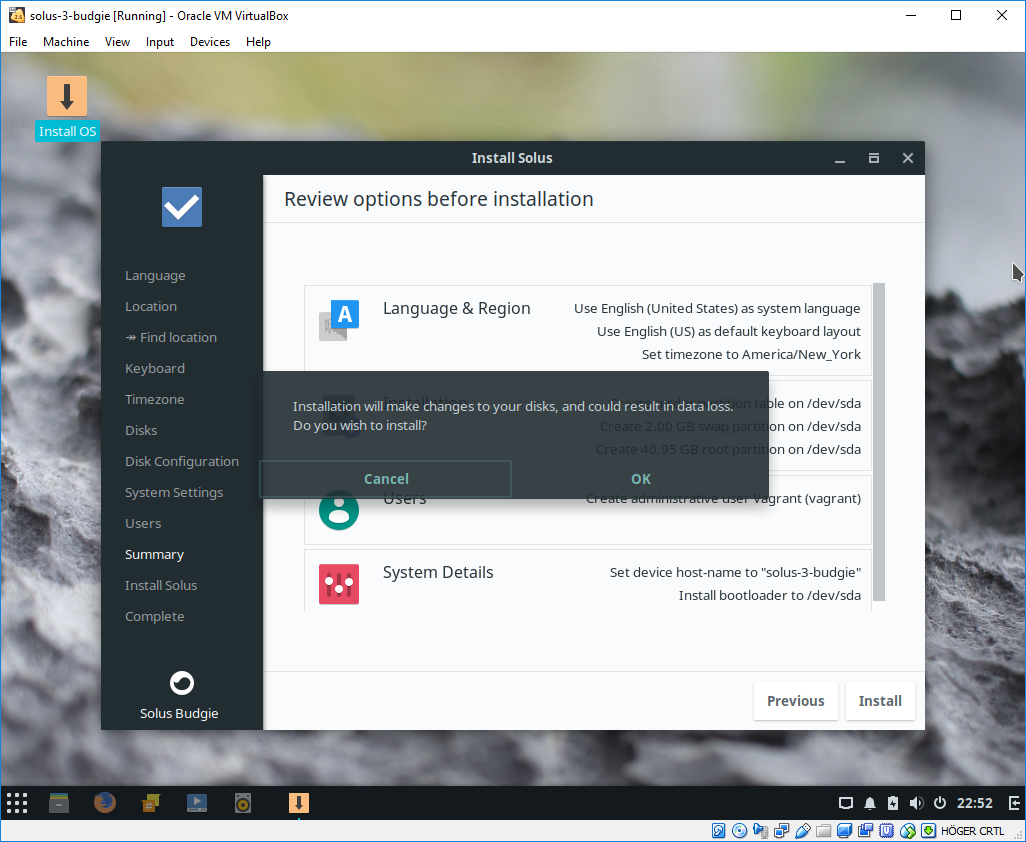Launch Firefox from the taskbar
The width and height of the screenshot is (1026, 842).
(x=105, y=803)
